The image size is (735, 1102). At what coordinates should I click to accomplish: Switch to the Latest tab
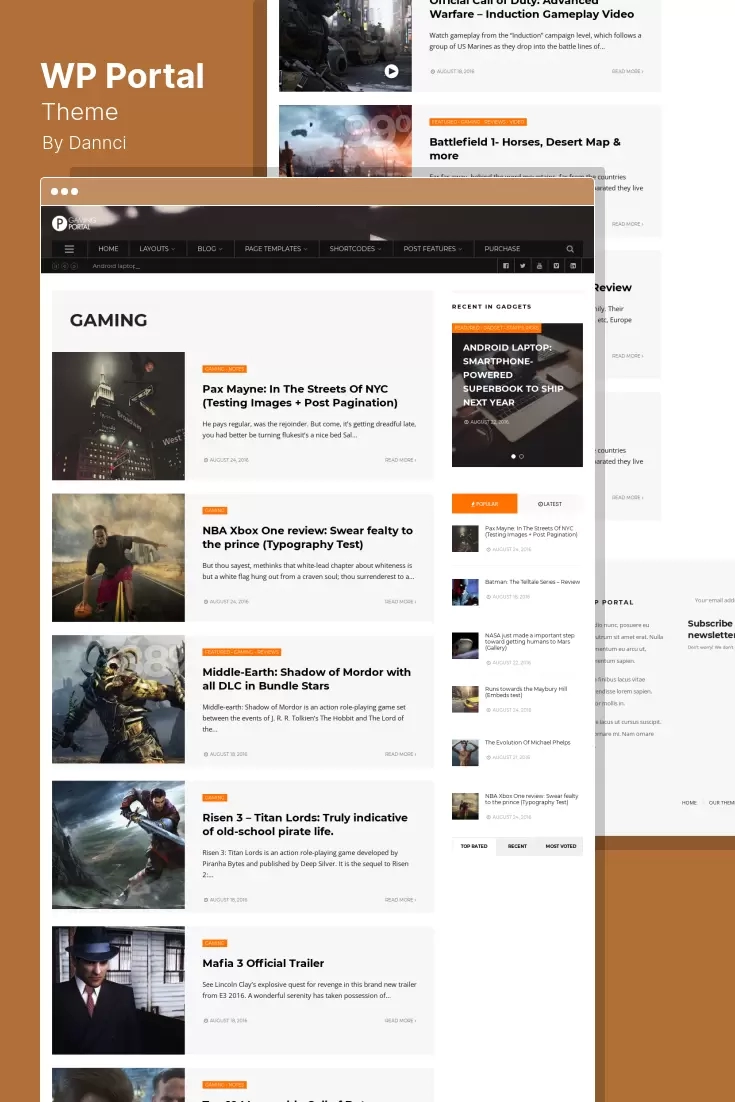click(x=549, y=504)
